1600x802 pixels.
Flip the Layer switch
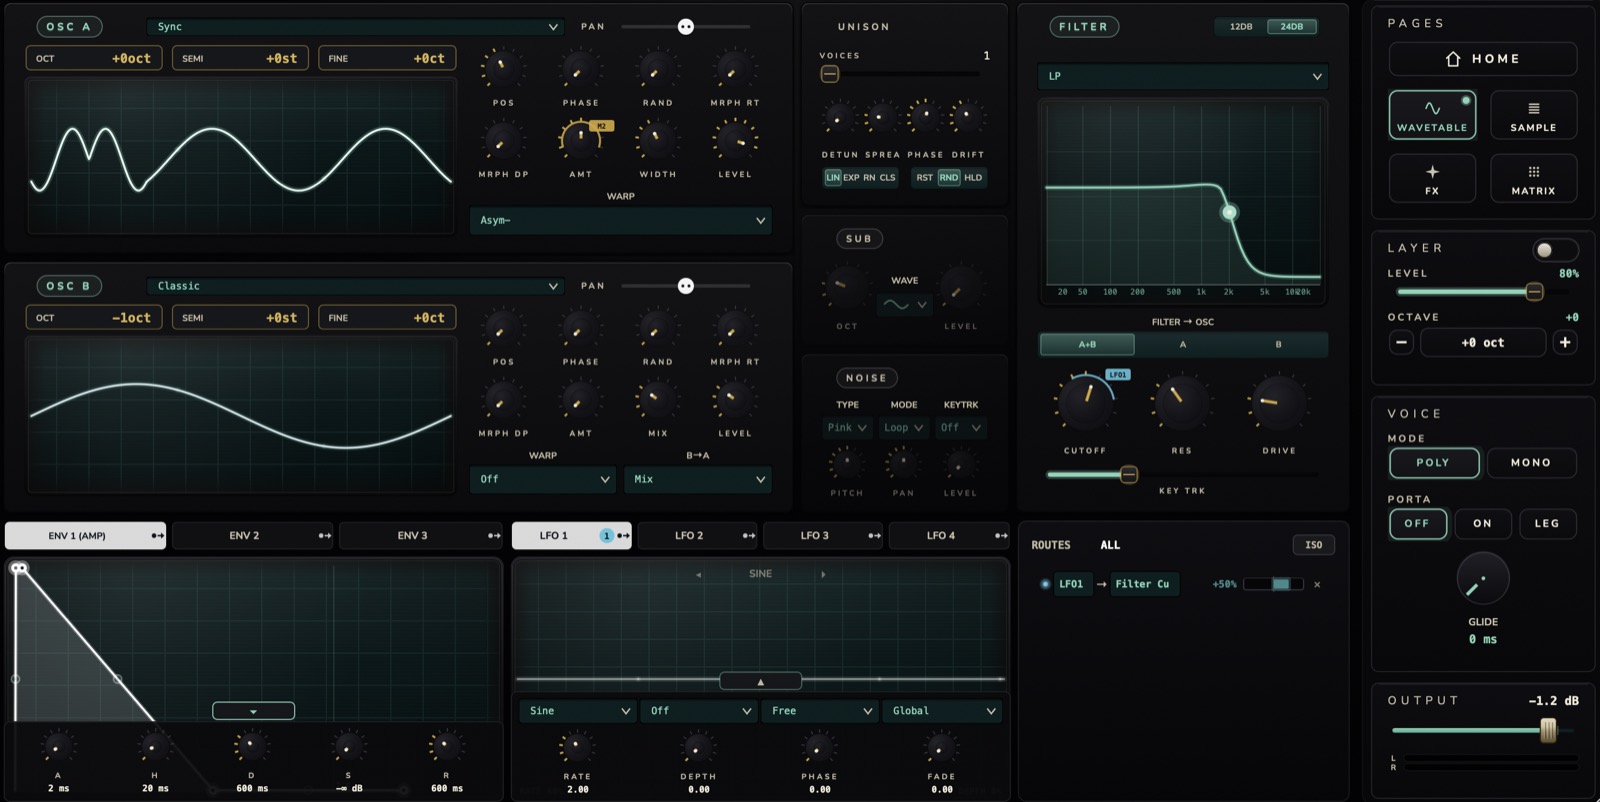[1554, 250]
